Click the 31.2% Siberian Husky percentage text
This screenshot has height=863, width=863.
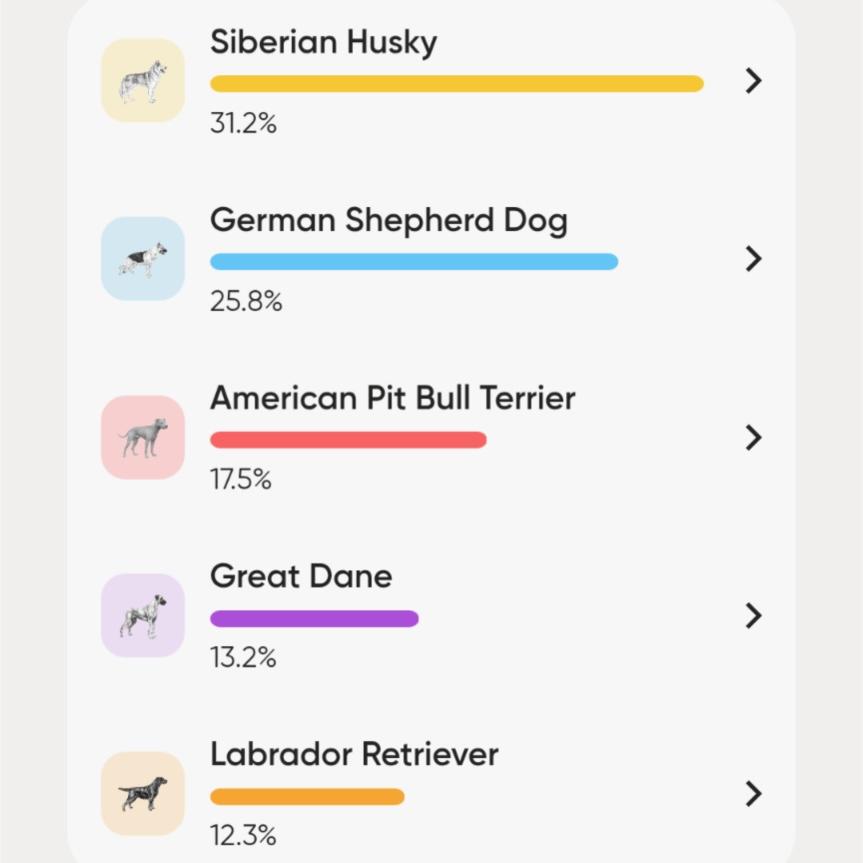click(x=243, y=124)
